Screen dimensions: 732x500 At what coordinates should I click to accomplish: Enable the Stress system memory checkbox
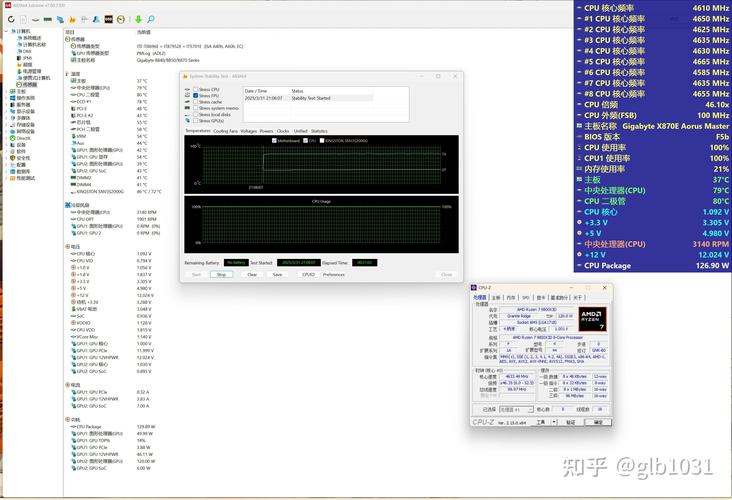coord(196,108)
